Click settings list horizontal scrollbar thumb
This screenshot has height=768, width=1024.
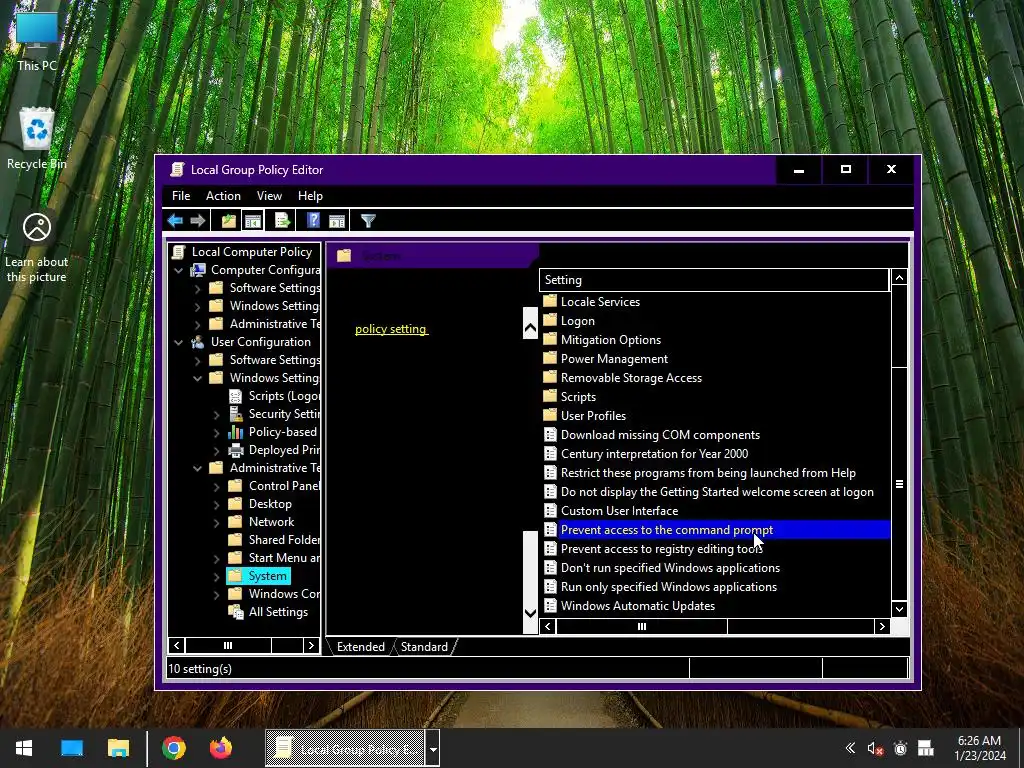pos(641,626)
